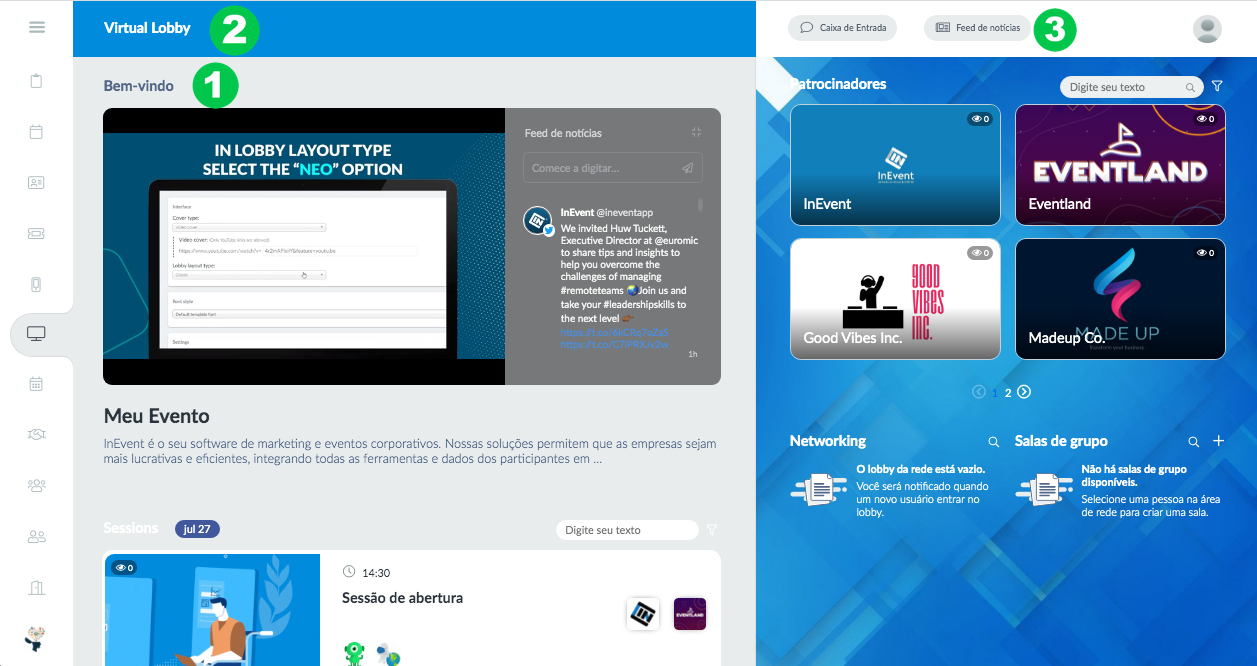Add a new group room with plus
1257x666 pixels.
[x=1218, y=441]
